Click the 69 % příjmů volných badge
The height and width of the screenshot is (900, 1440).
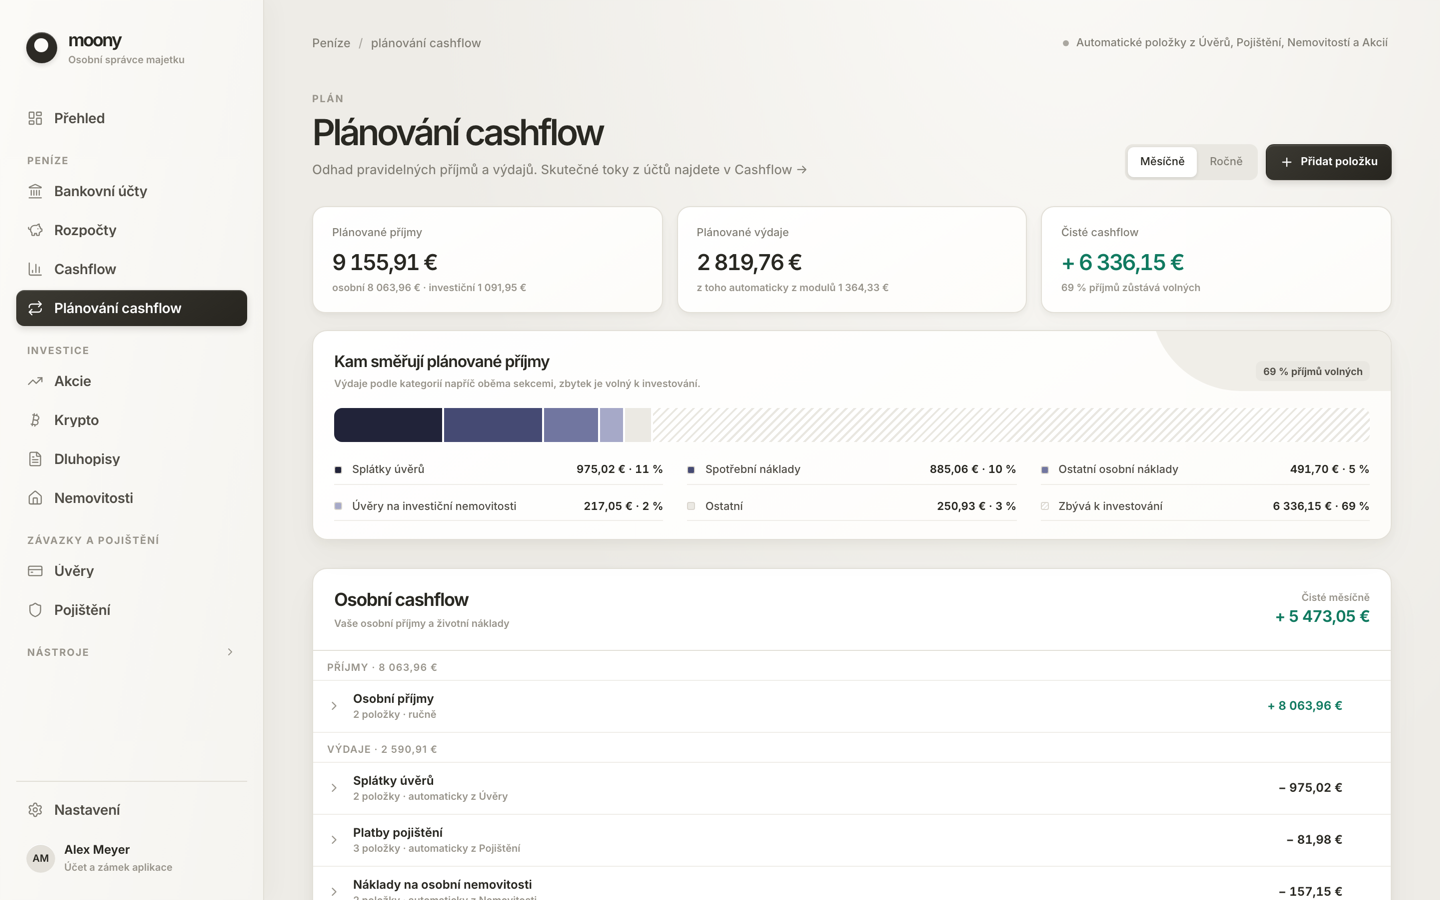point(1312,371)
